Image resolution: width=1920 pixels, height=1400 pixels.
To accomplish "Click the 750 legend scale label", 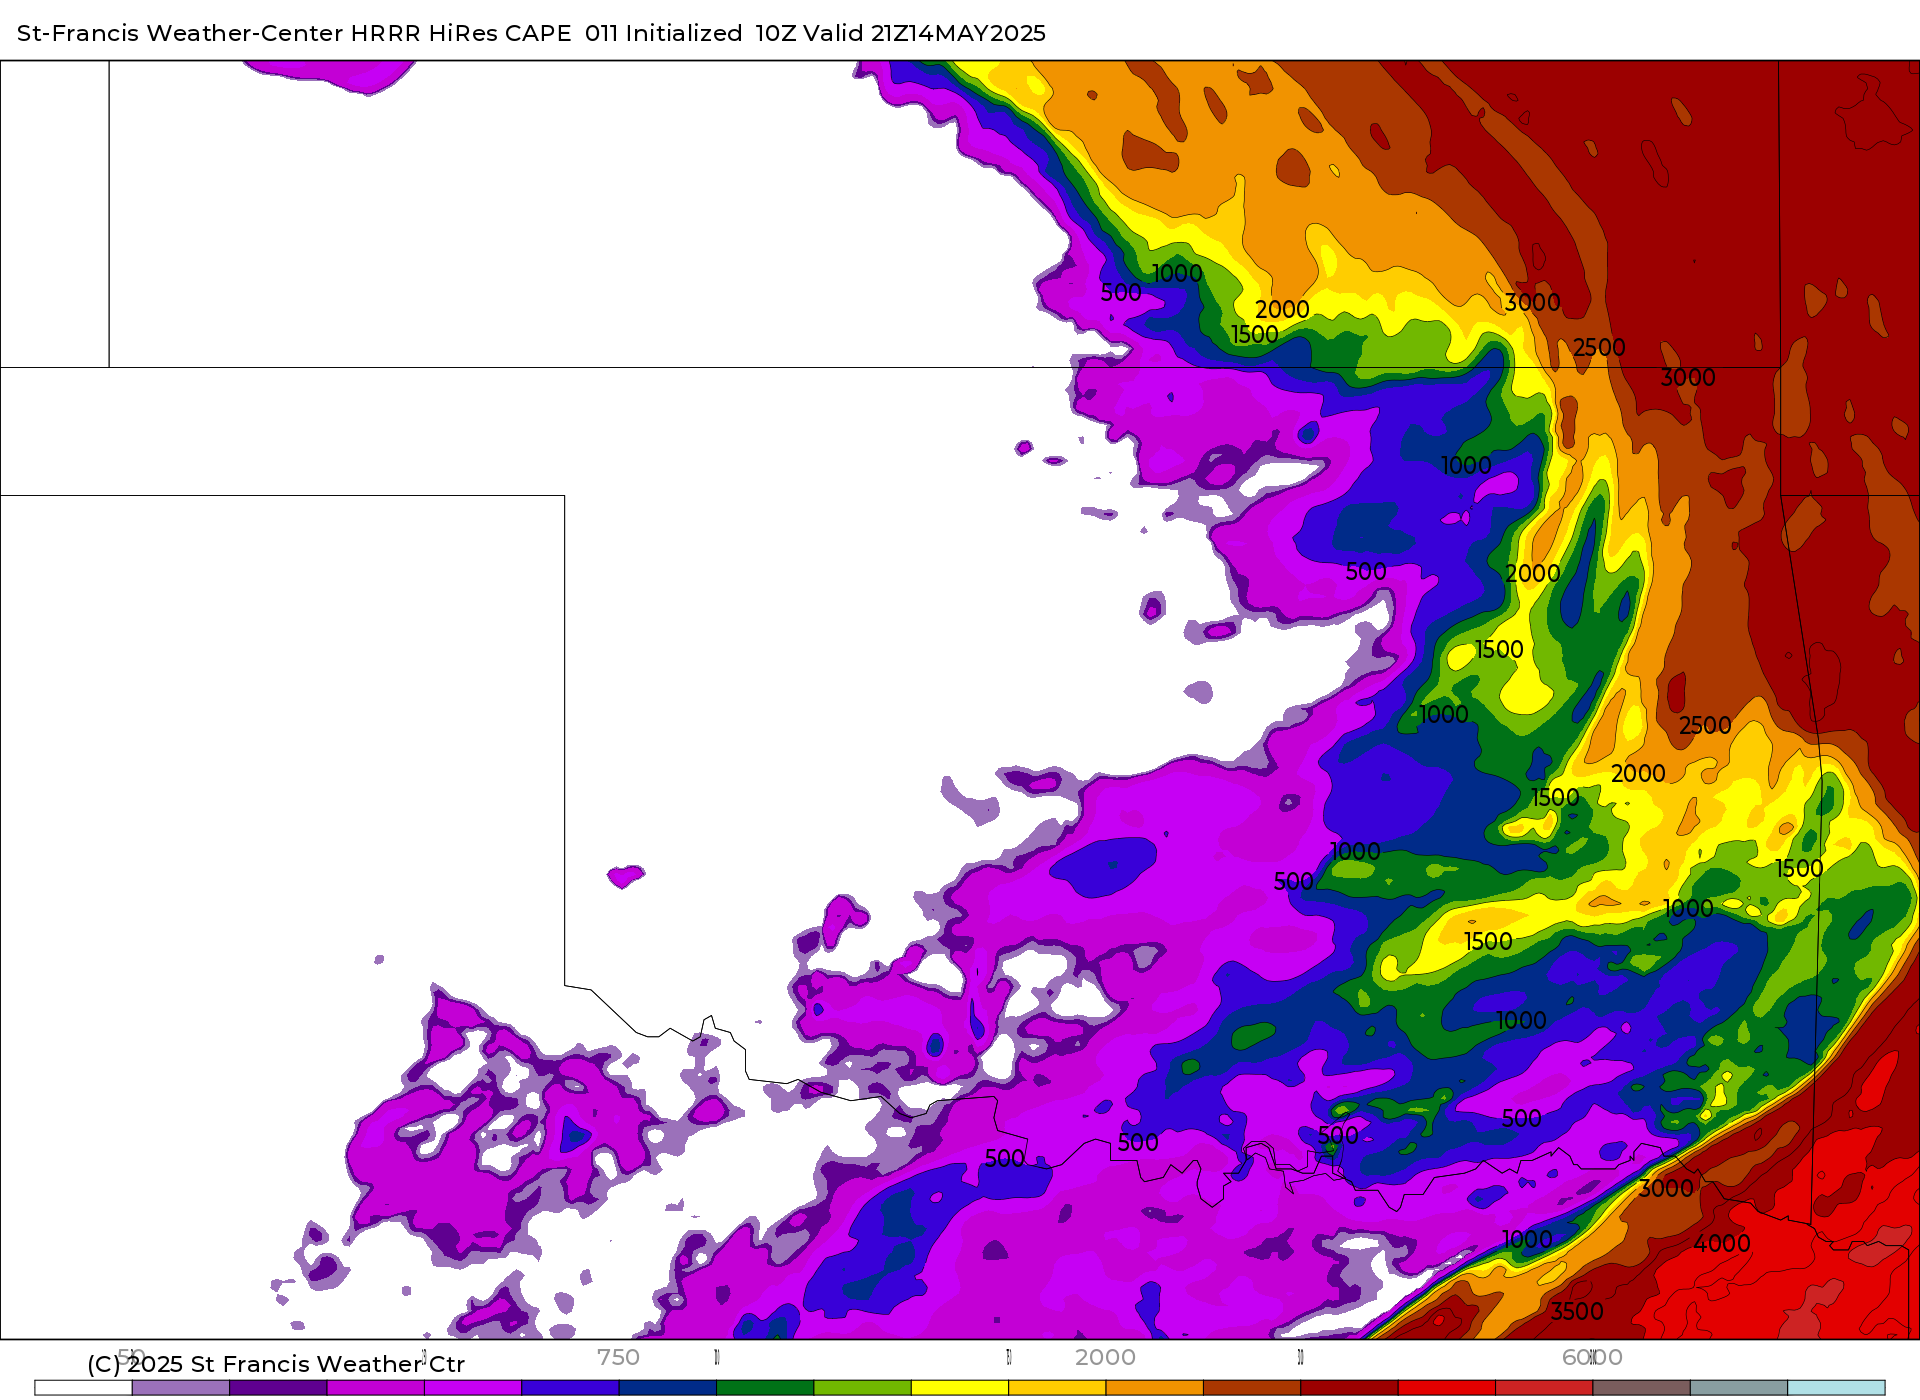I will coord(618,1357).
